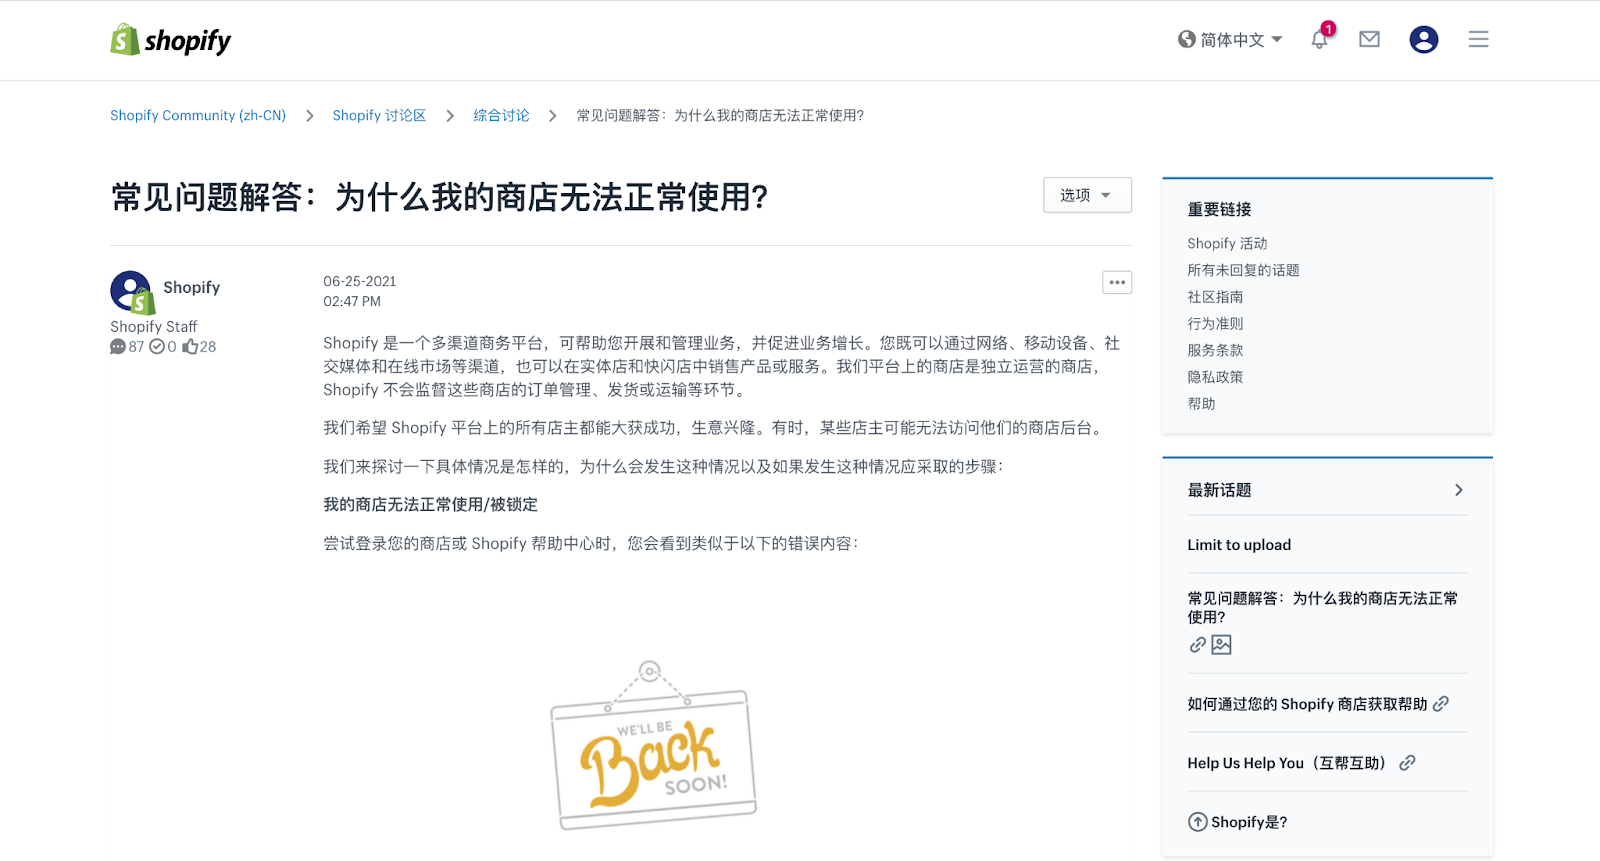The height and width of the screenshot is (861, 1600).
Task: Open Shopify 活动 link in sidebar
Action: point(1227,243)
